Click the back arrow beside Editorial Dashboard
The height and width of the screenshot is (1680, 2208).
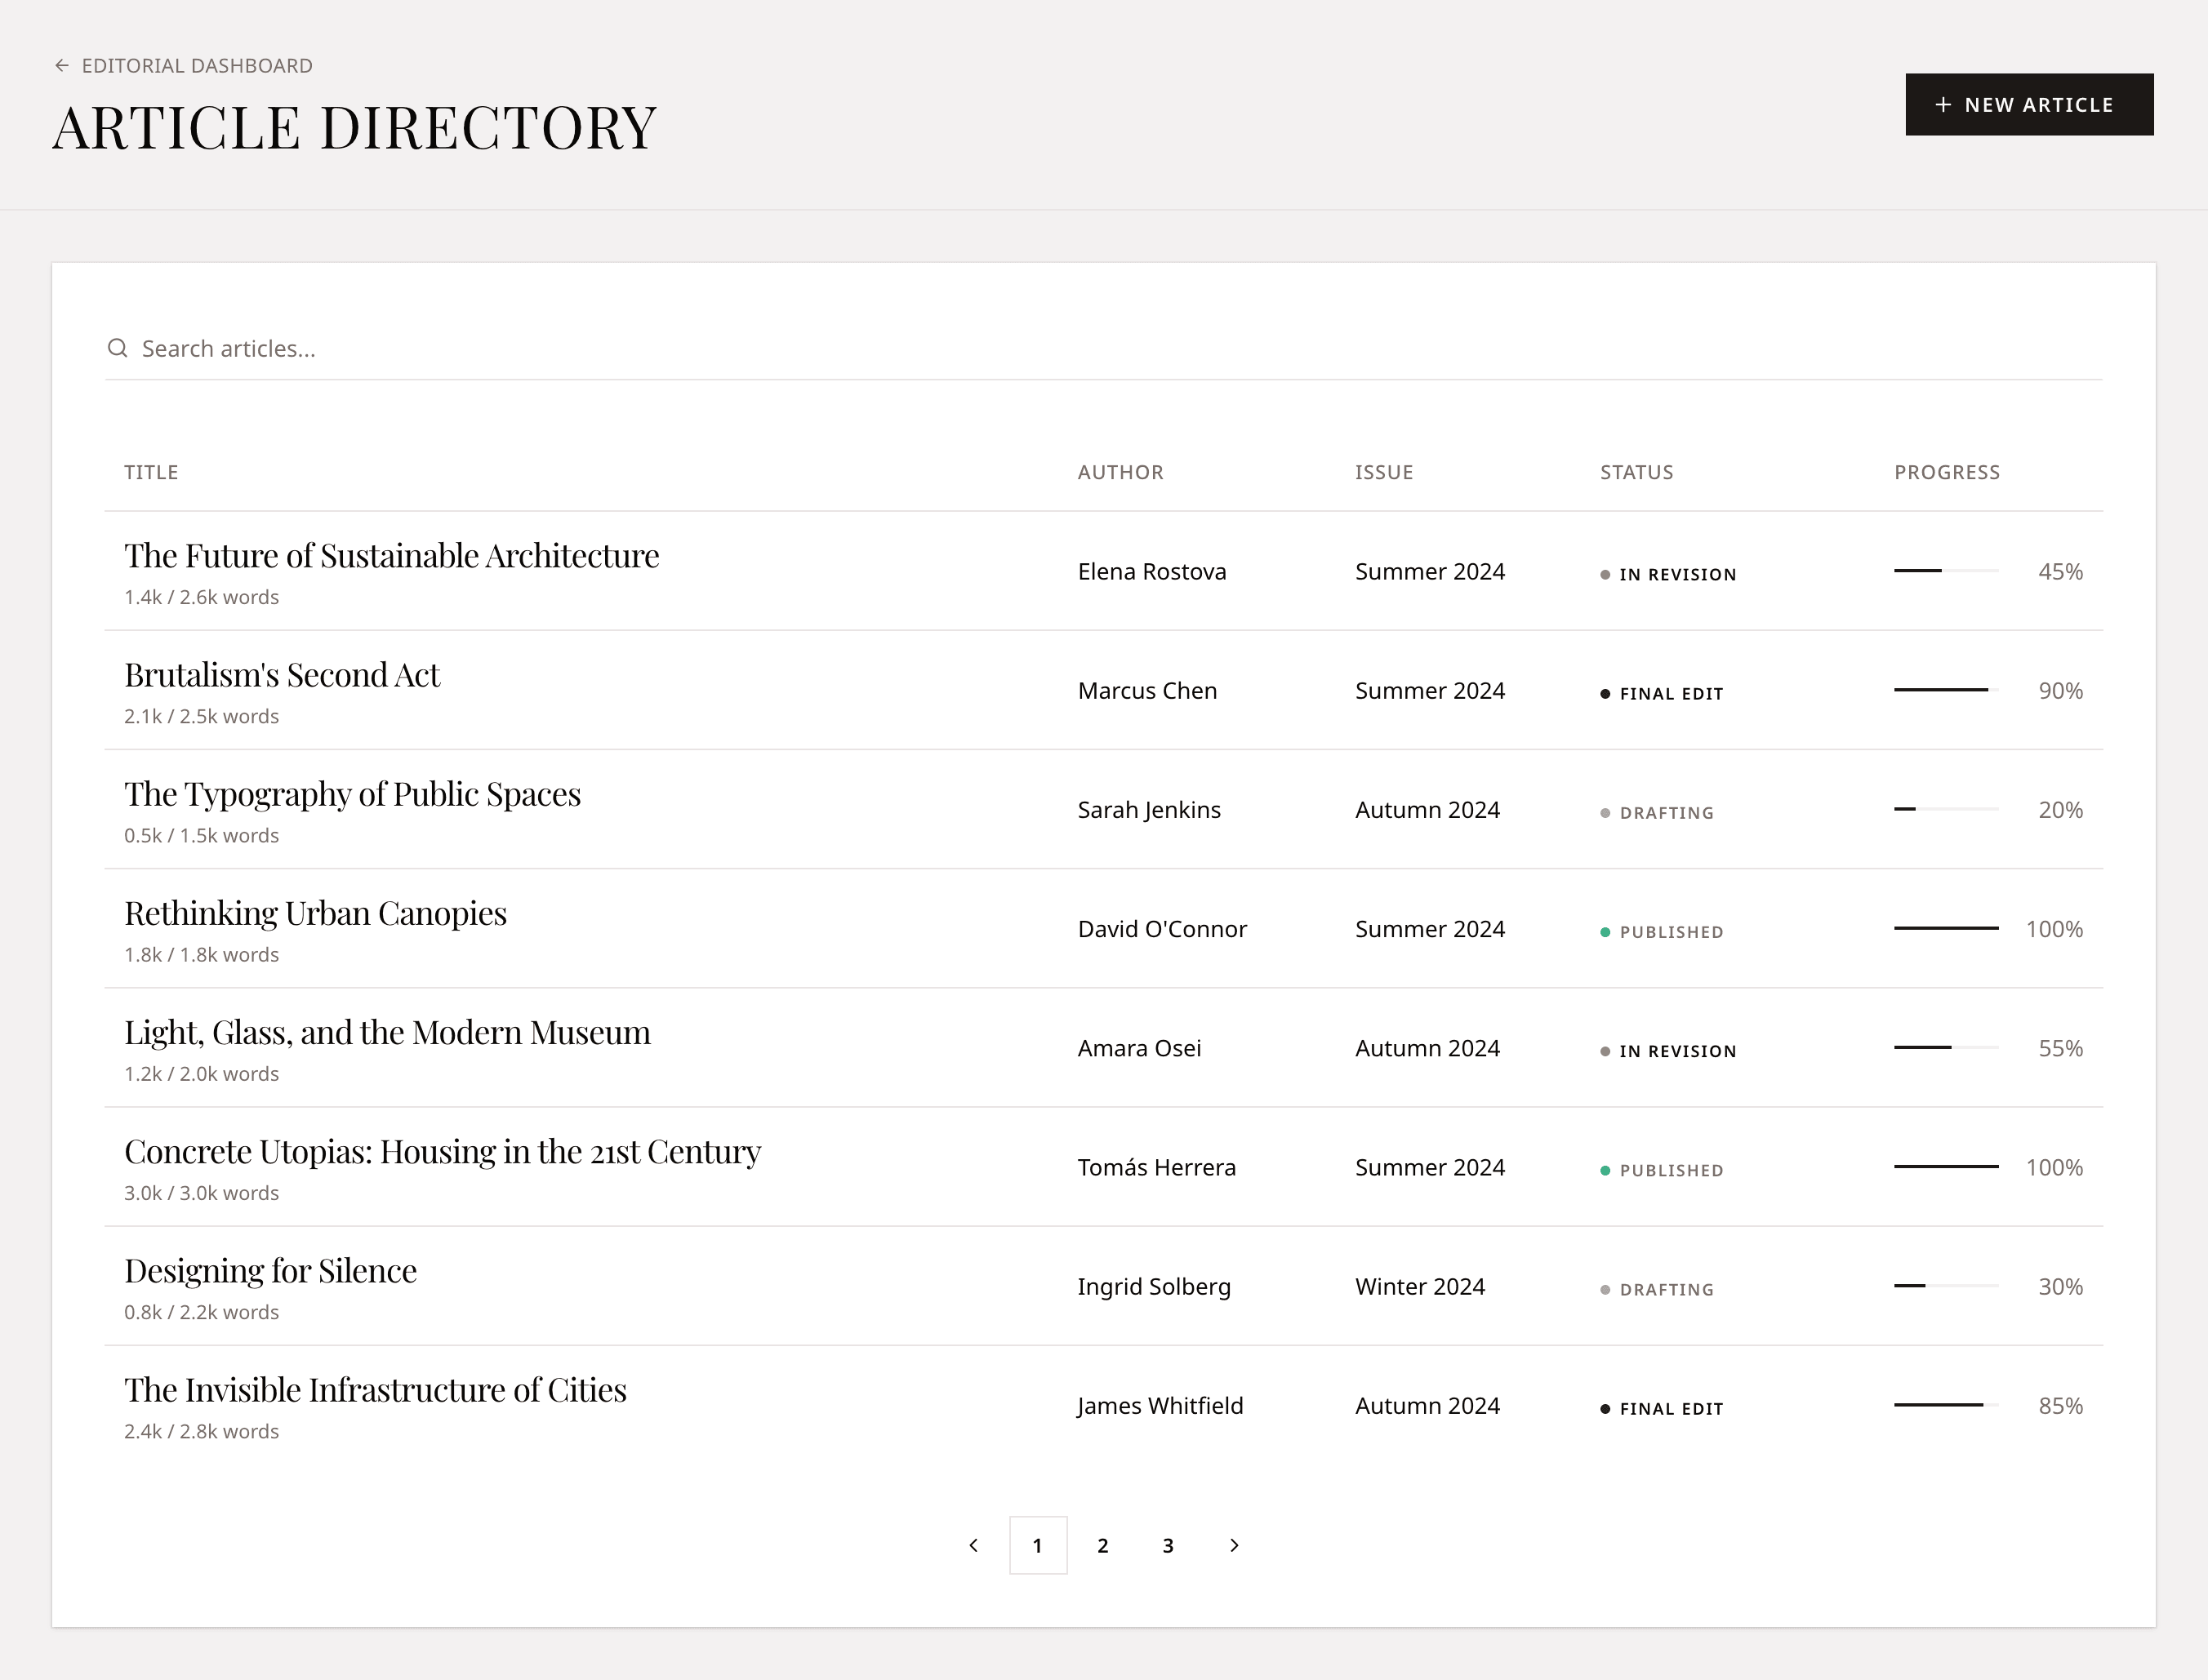(62, 66)
